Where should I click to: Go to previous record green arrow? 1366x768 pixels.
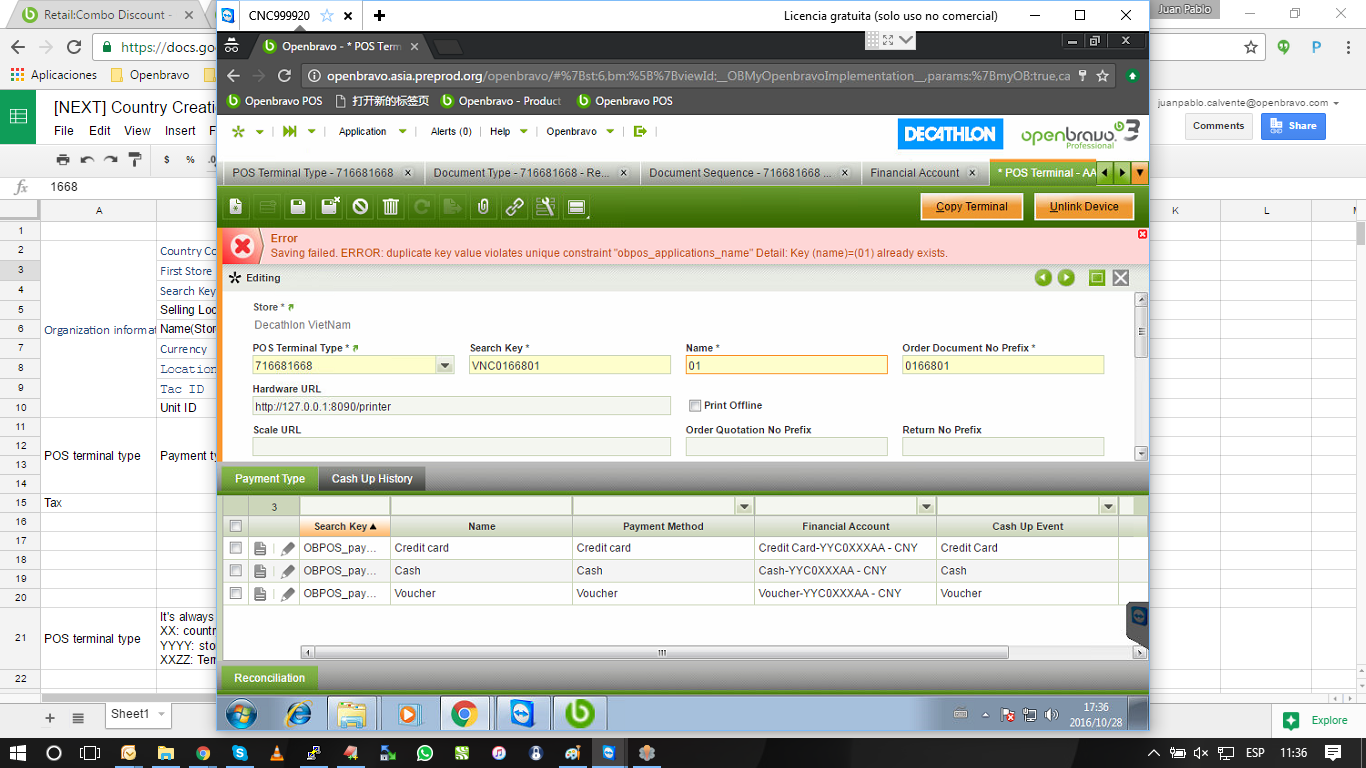(1043, 278)
